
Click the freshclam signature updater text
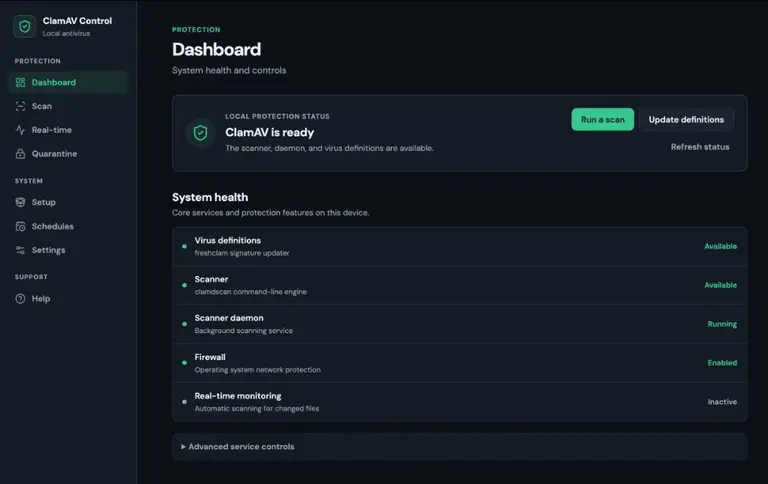(242, 253)
